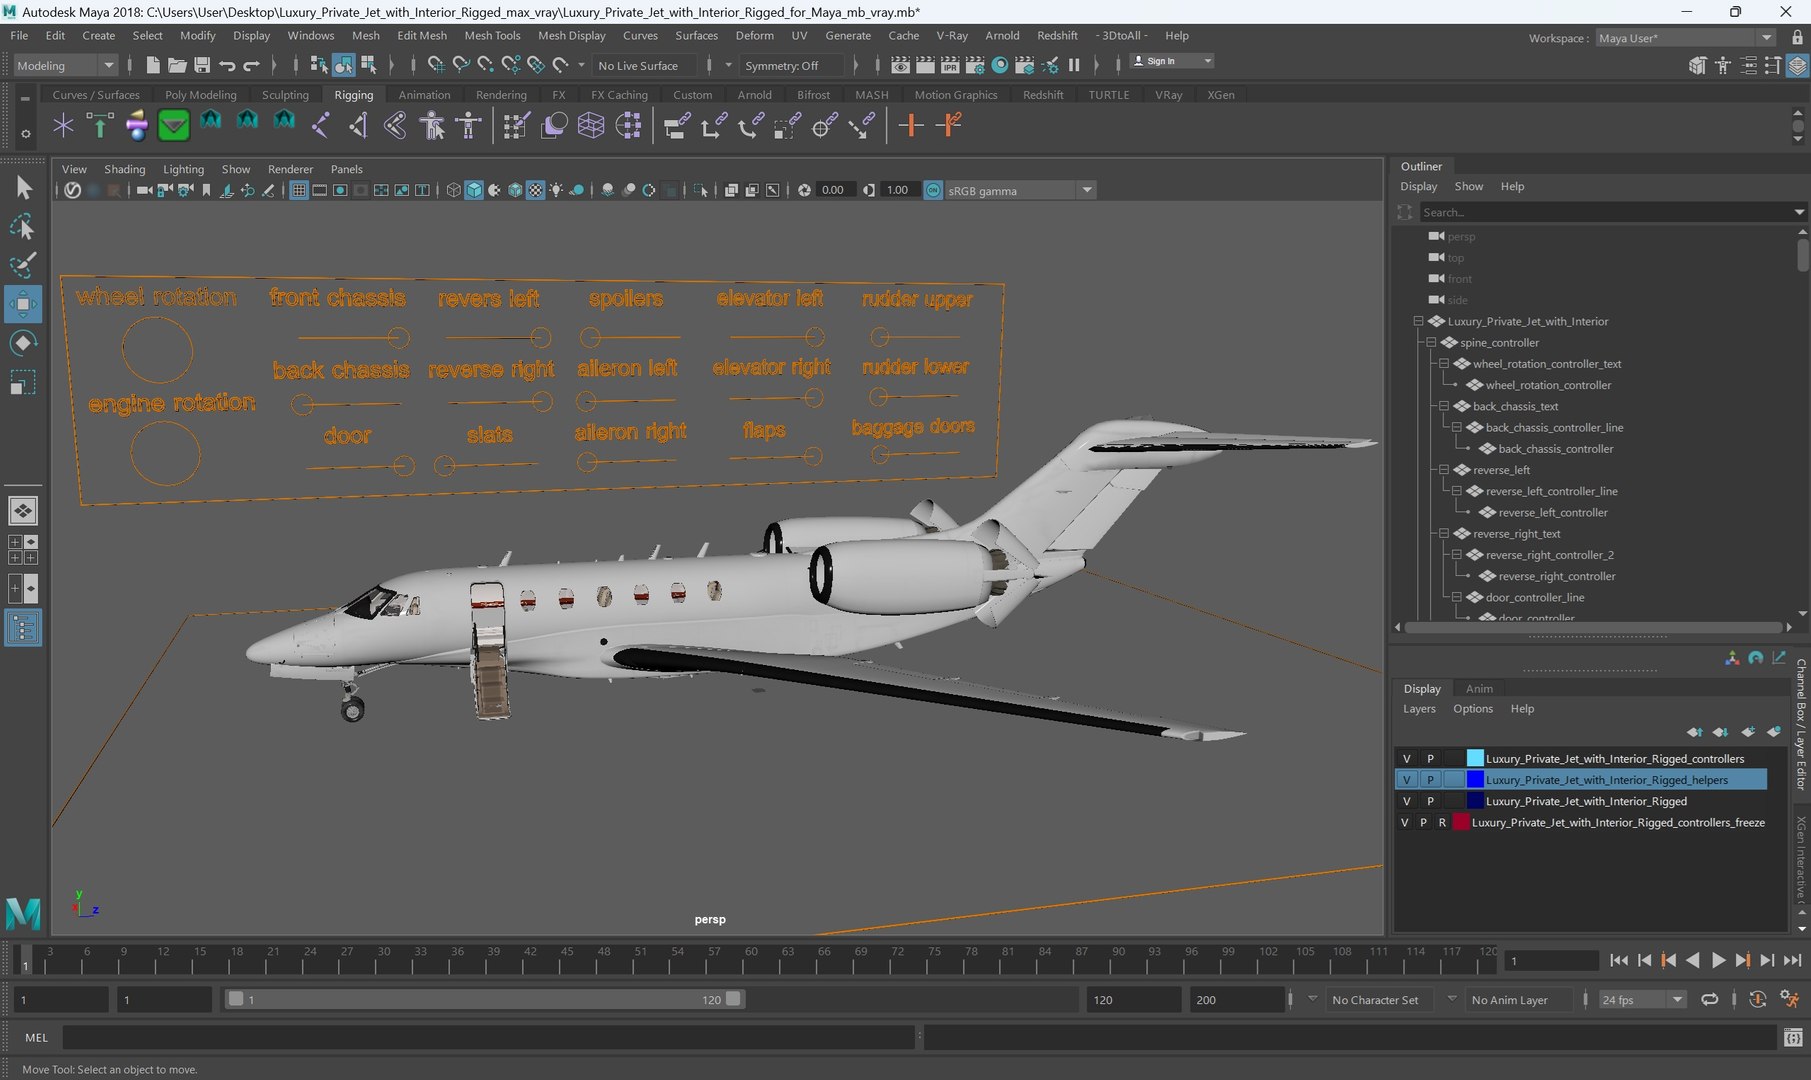Open the Mesh Tools menu
The image size is (1811, 1080).
tap(492, 35)
